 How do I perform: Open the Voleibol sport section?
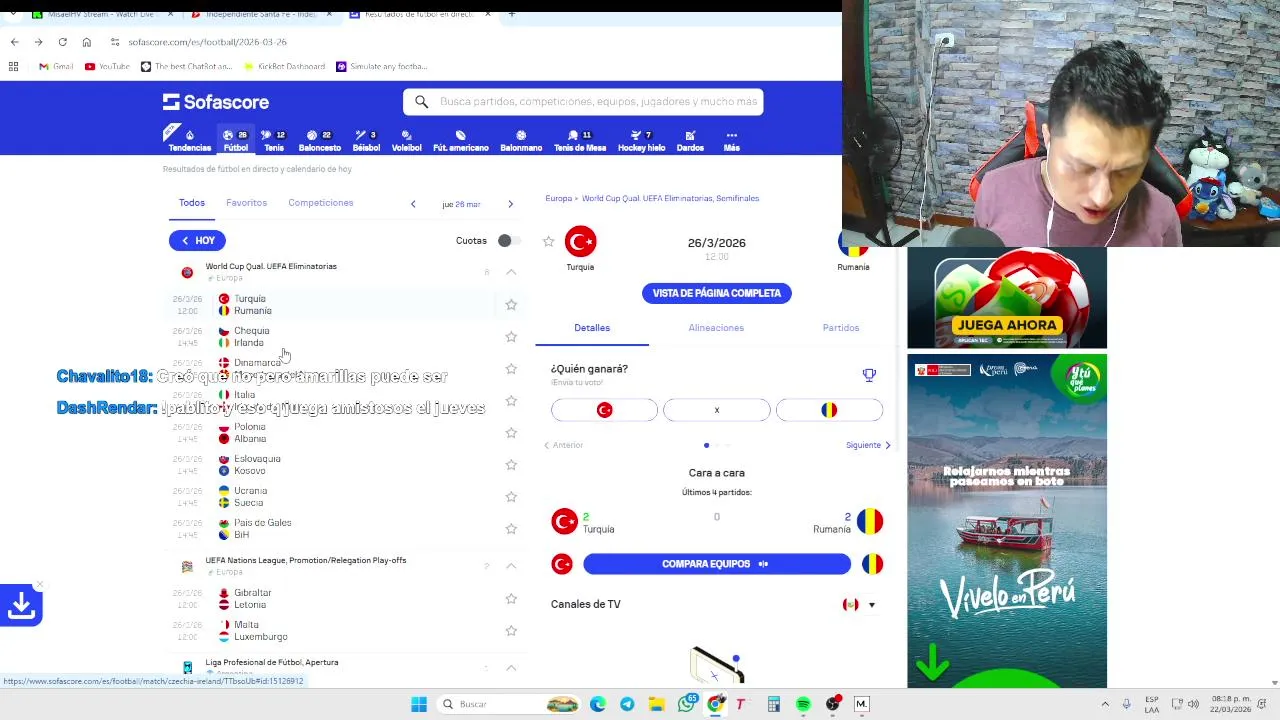406,140
